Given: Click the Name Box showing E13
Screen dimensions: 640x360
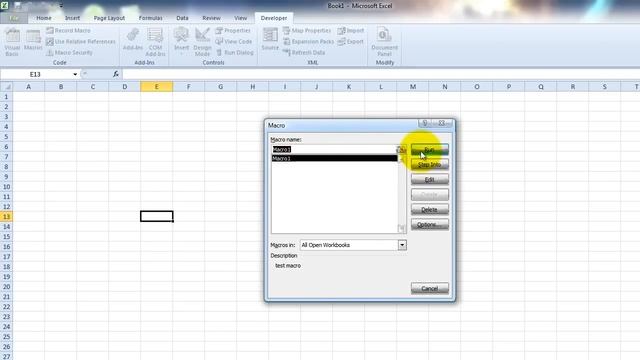Looking at the screenshot, I should (x=36, y=74).
